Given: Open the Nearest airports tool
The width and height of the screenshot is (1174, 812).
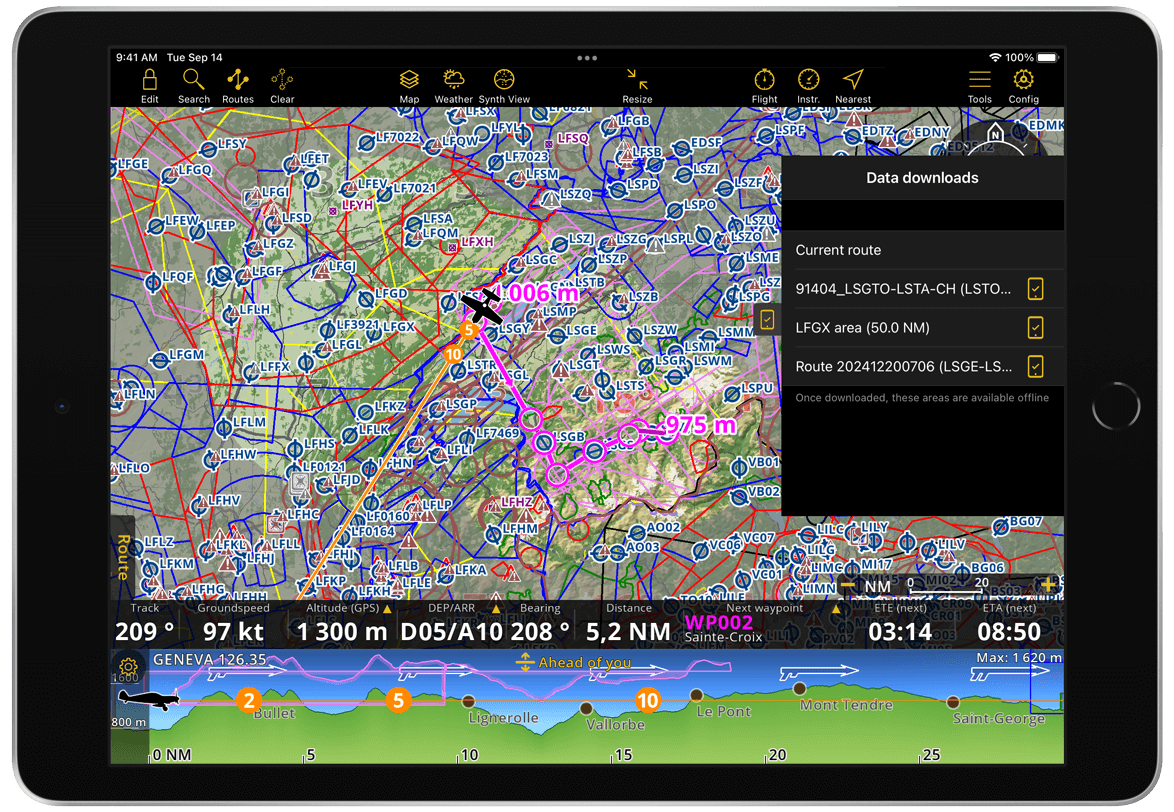Looking at the screenshot, I should coord(853,86).
